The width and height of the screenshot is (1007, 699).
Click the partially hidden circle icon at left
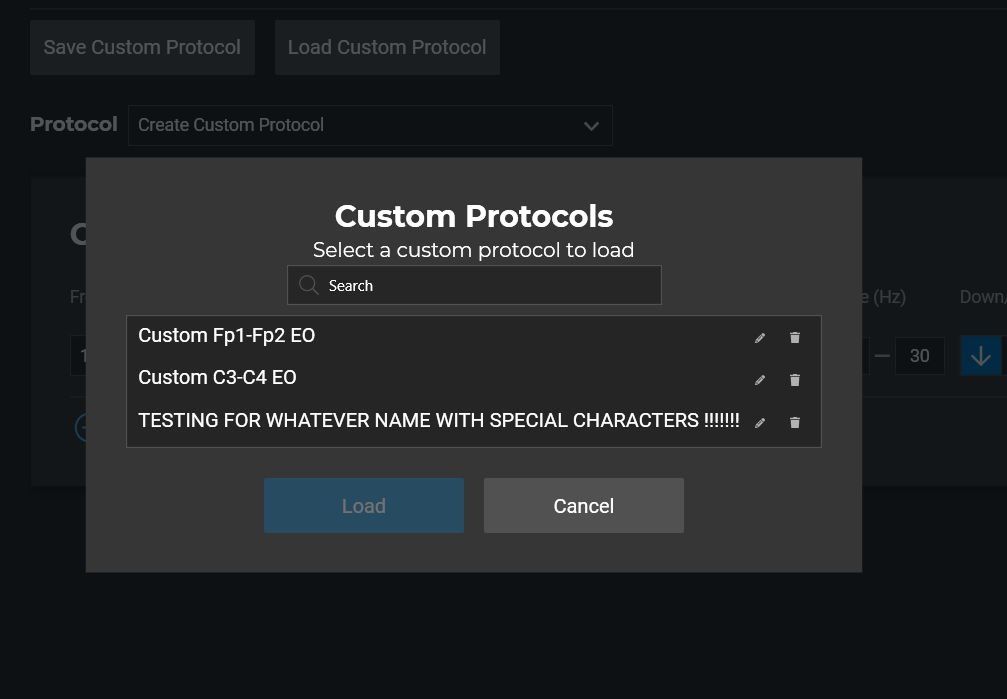(80, 427)
